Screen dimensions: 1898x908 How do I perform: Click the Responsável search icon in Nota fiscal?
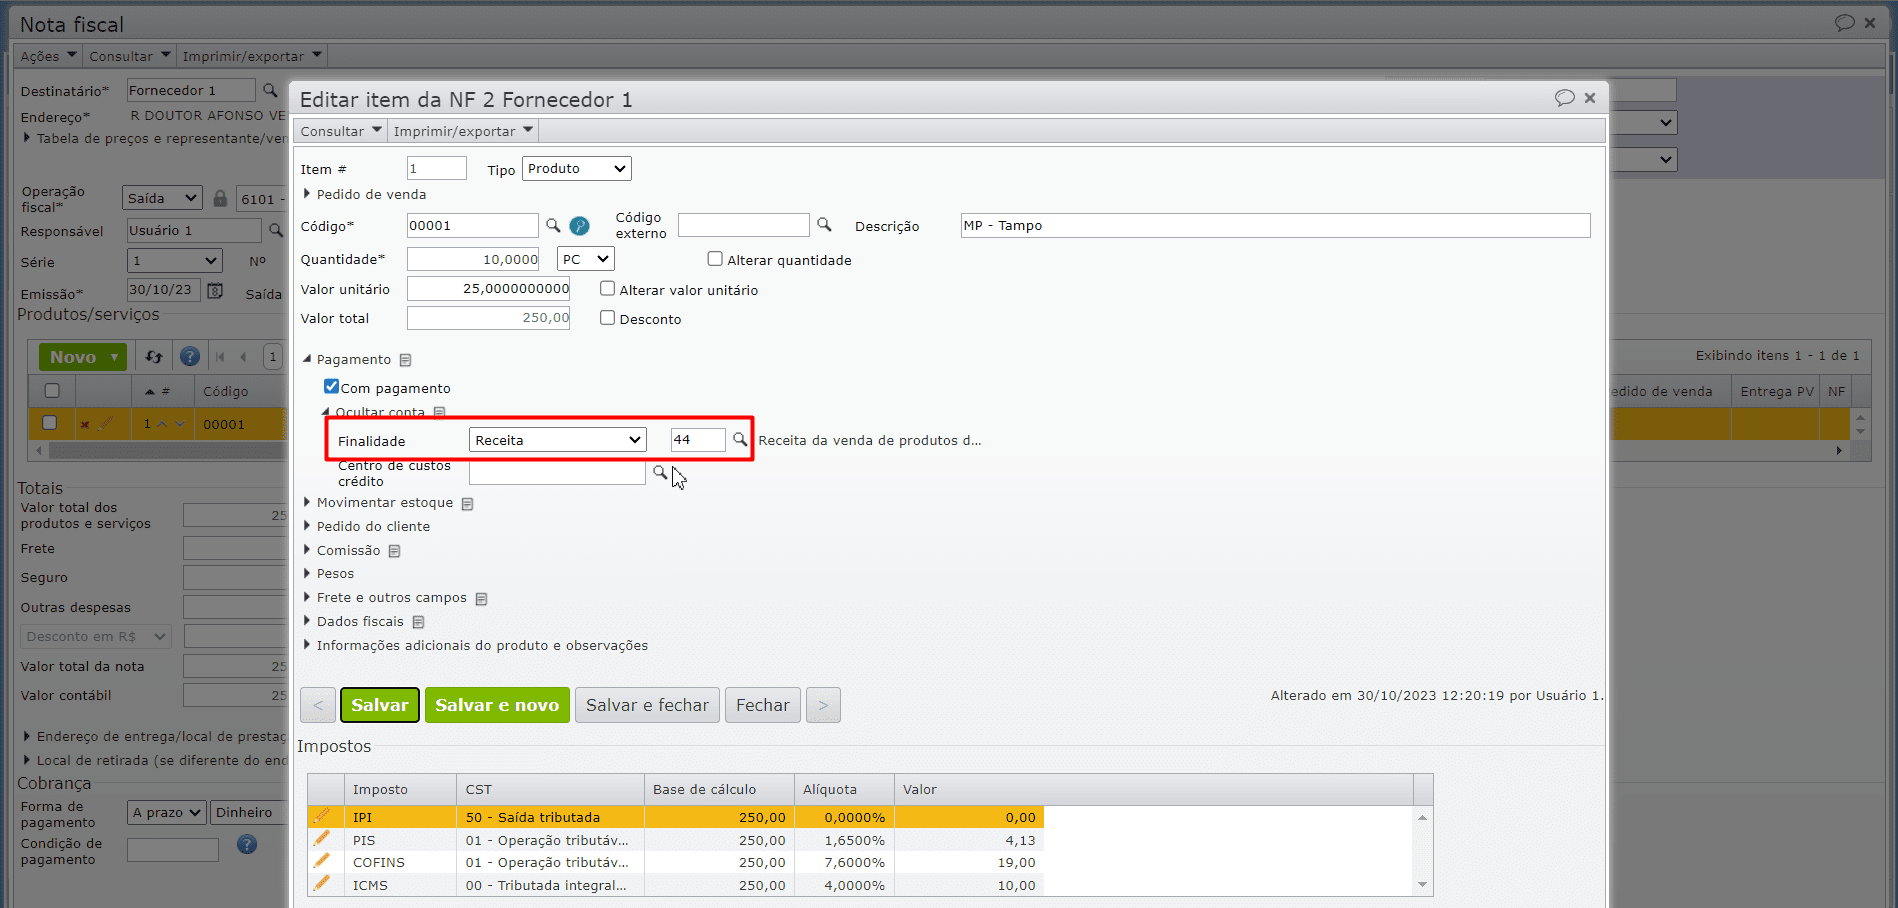(276, 230)
